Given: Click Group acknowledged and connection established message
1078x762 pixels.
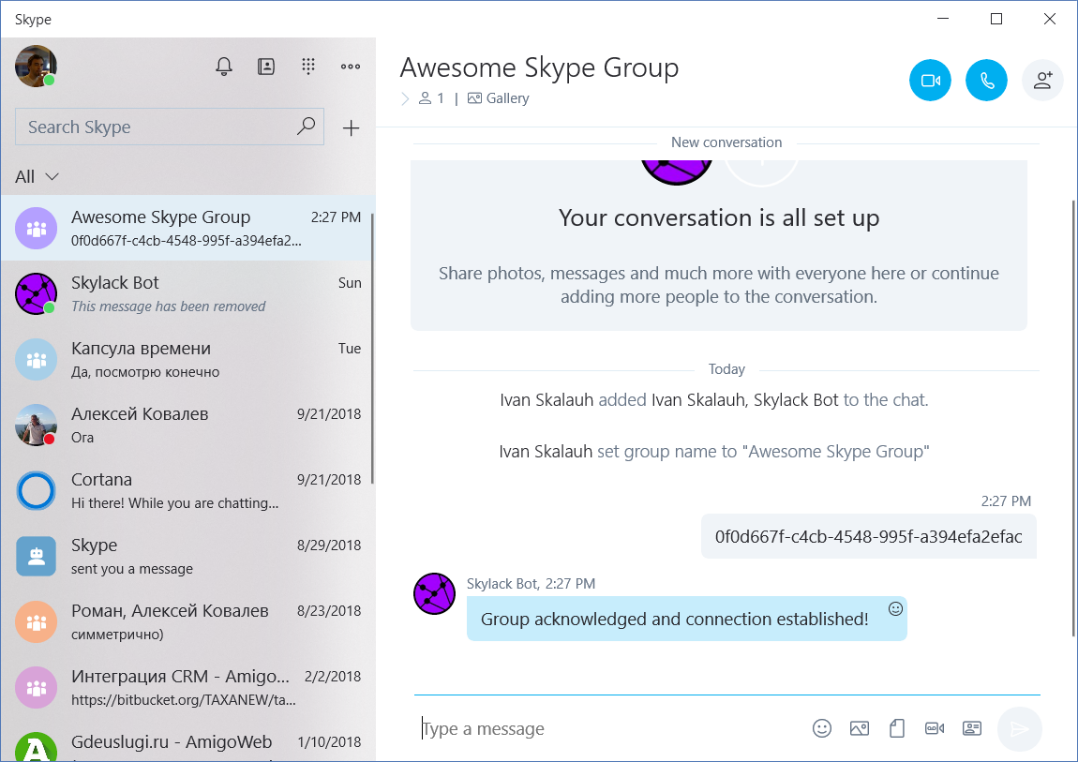Looking at the screenshot, I should click(686, 619).
